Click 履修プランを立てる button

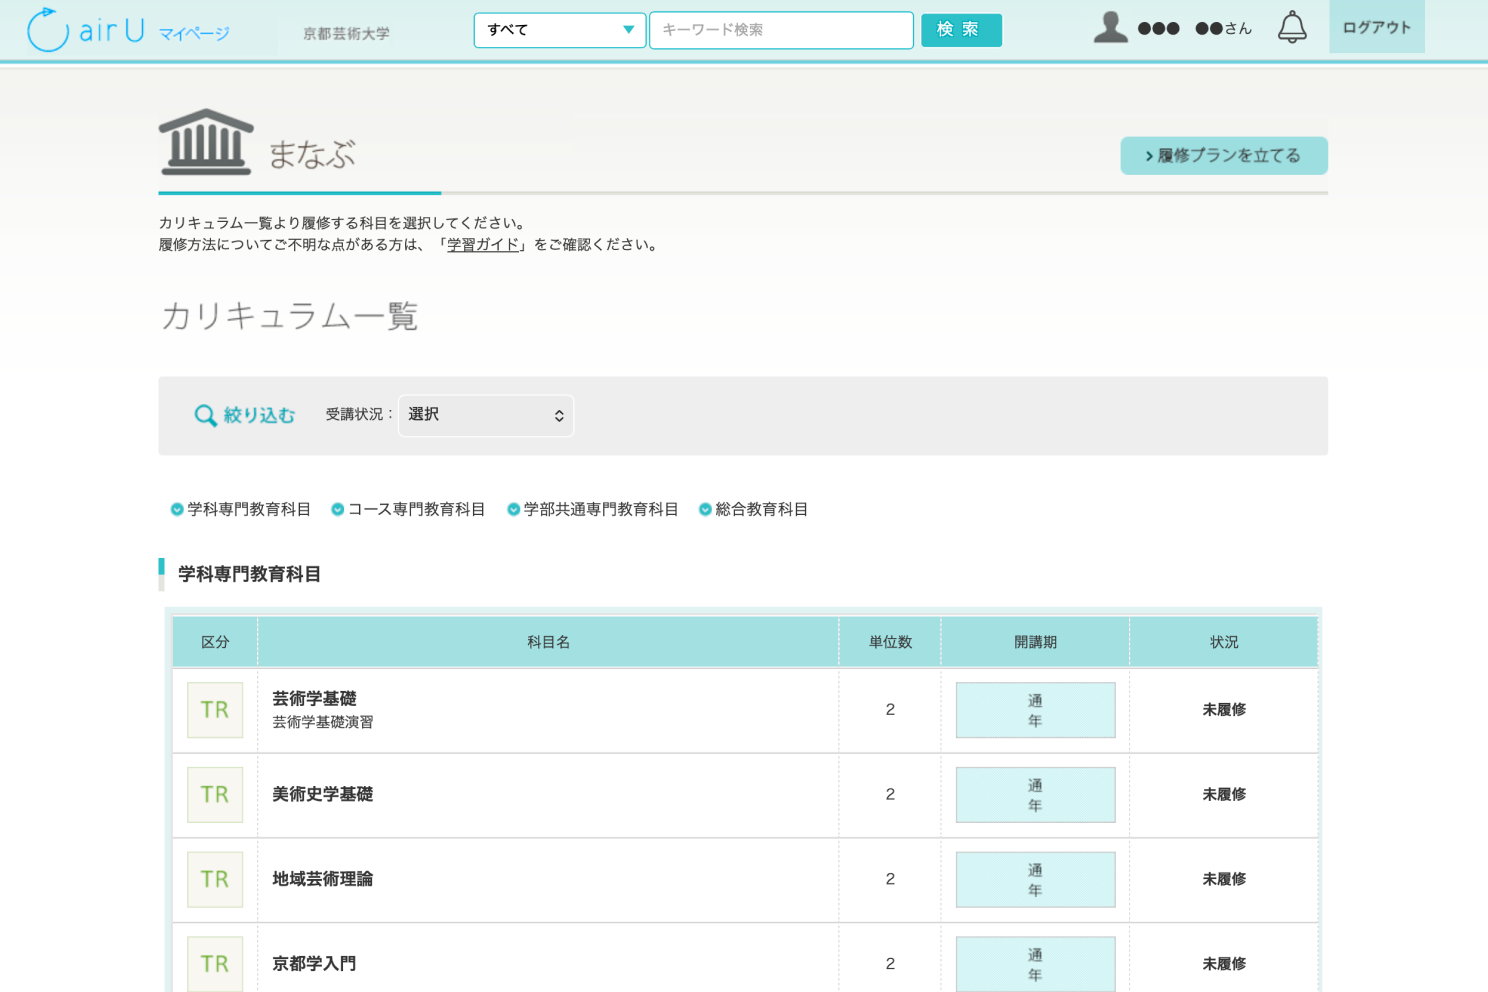(1224, 156)
